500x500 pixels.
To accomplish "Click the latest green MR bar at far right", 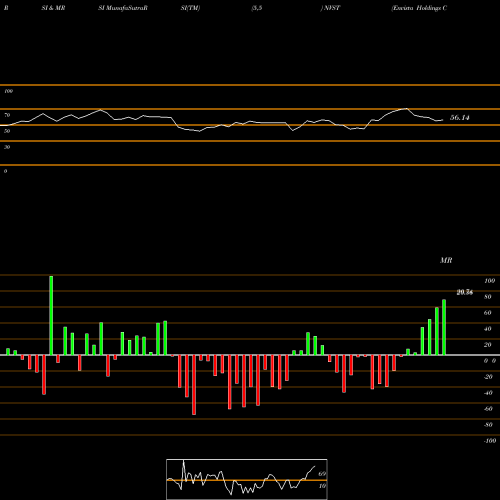I will pos(444,327).
